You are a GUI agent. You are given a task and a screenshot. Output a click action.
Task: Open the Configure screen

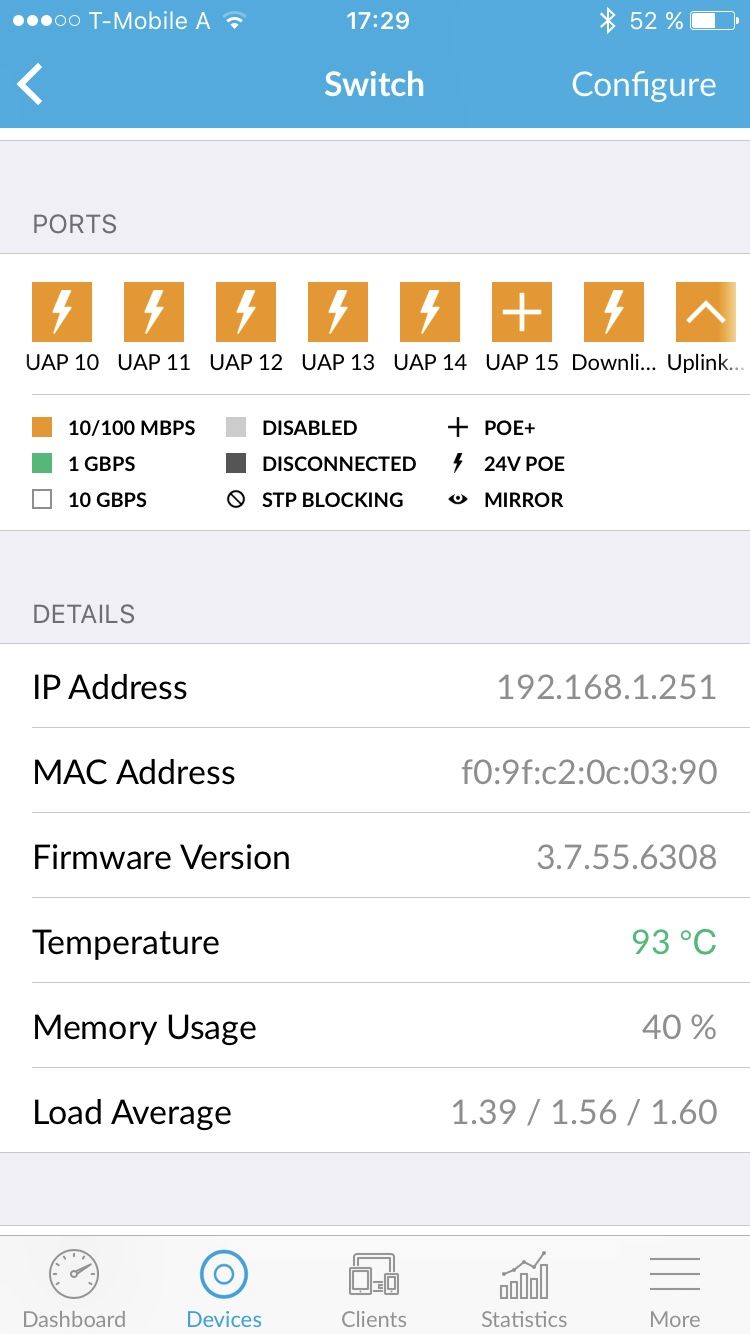click(x=643, y=85)
